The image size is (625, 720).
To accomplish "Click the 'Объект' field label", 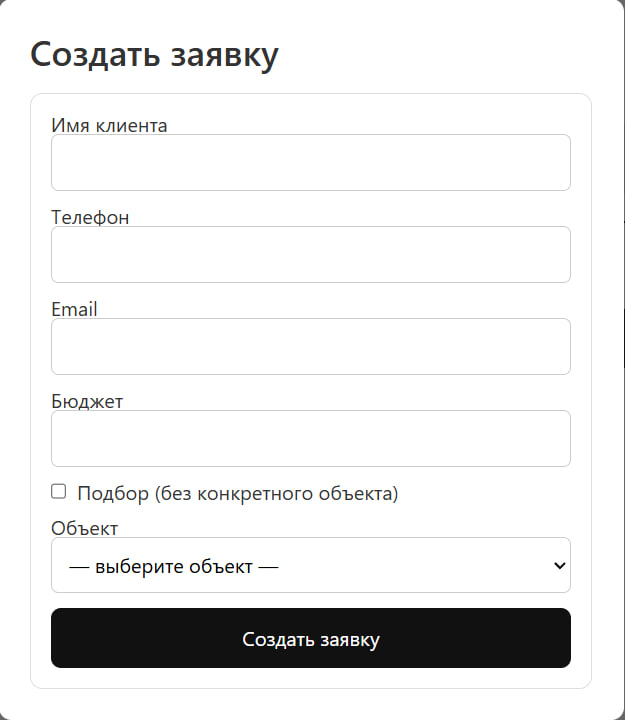I will (x=84, y=528).
